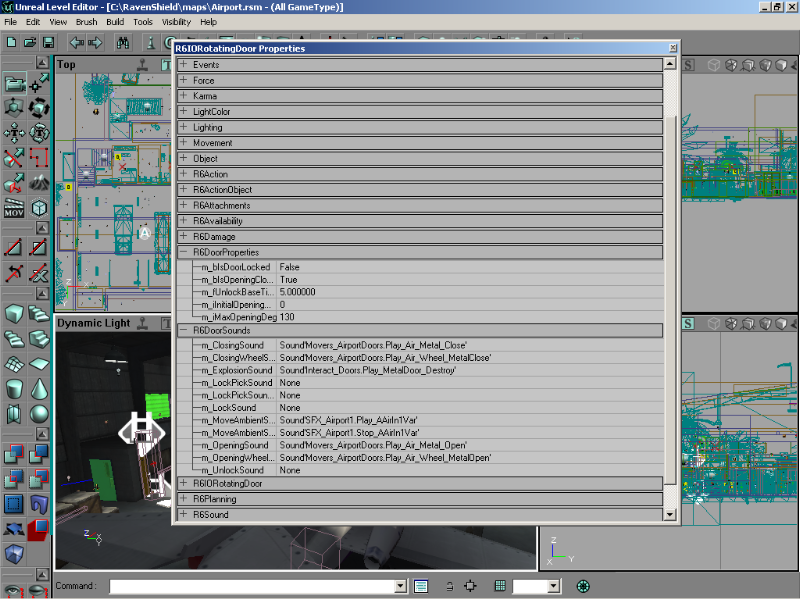Click the properties scrollbar down arrow
The image size is (800, 600).
pos(670,514)
